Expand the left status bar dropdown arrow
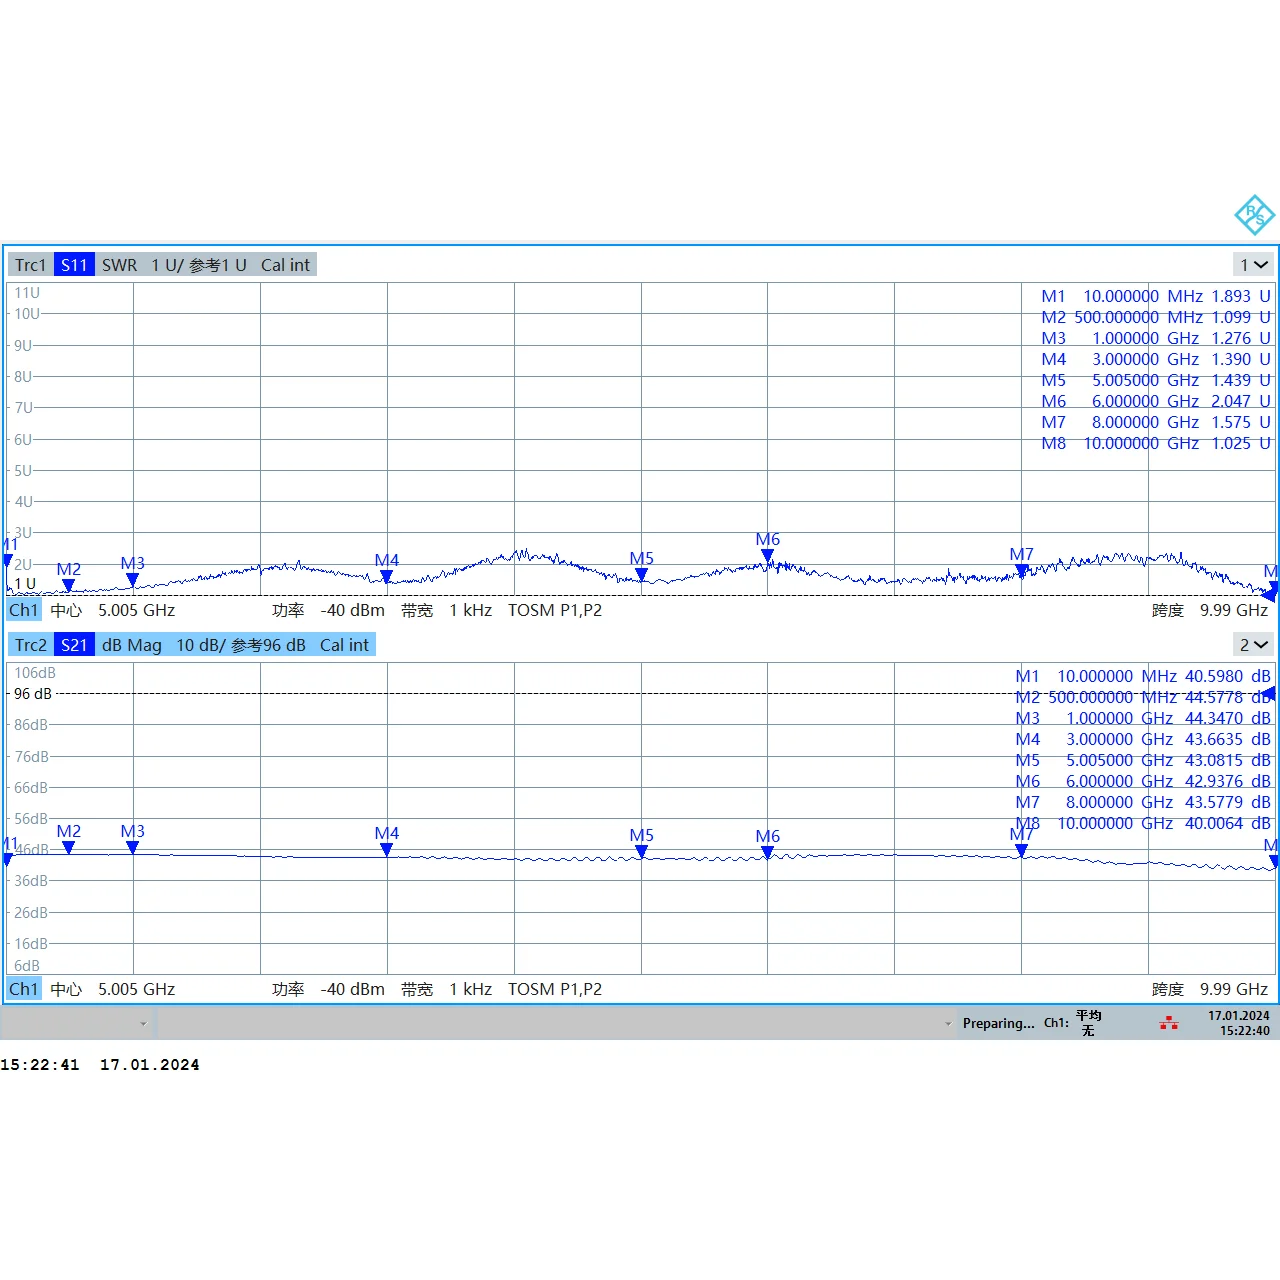1280x1280 pixels. point(143,1023)
